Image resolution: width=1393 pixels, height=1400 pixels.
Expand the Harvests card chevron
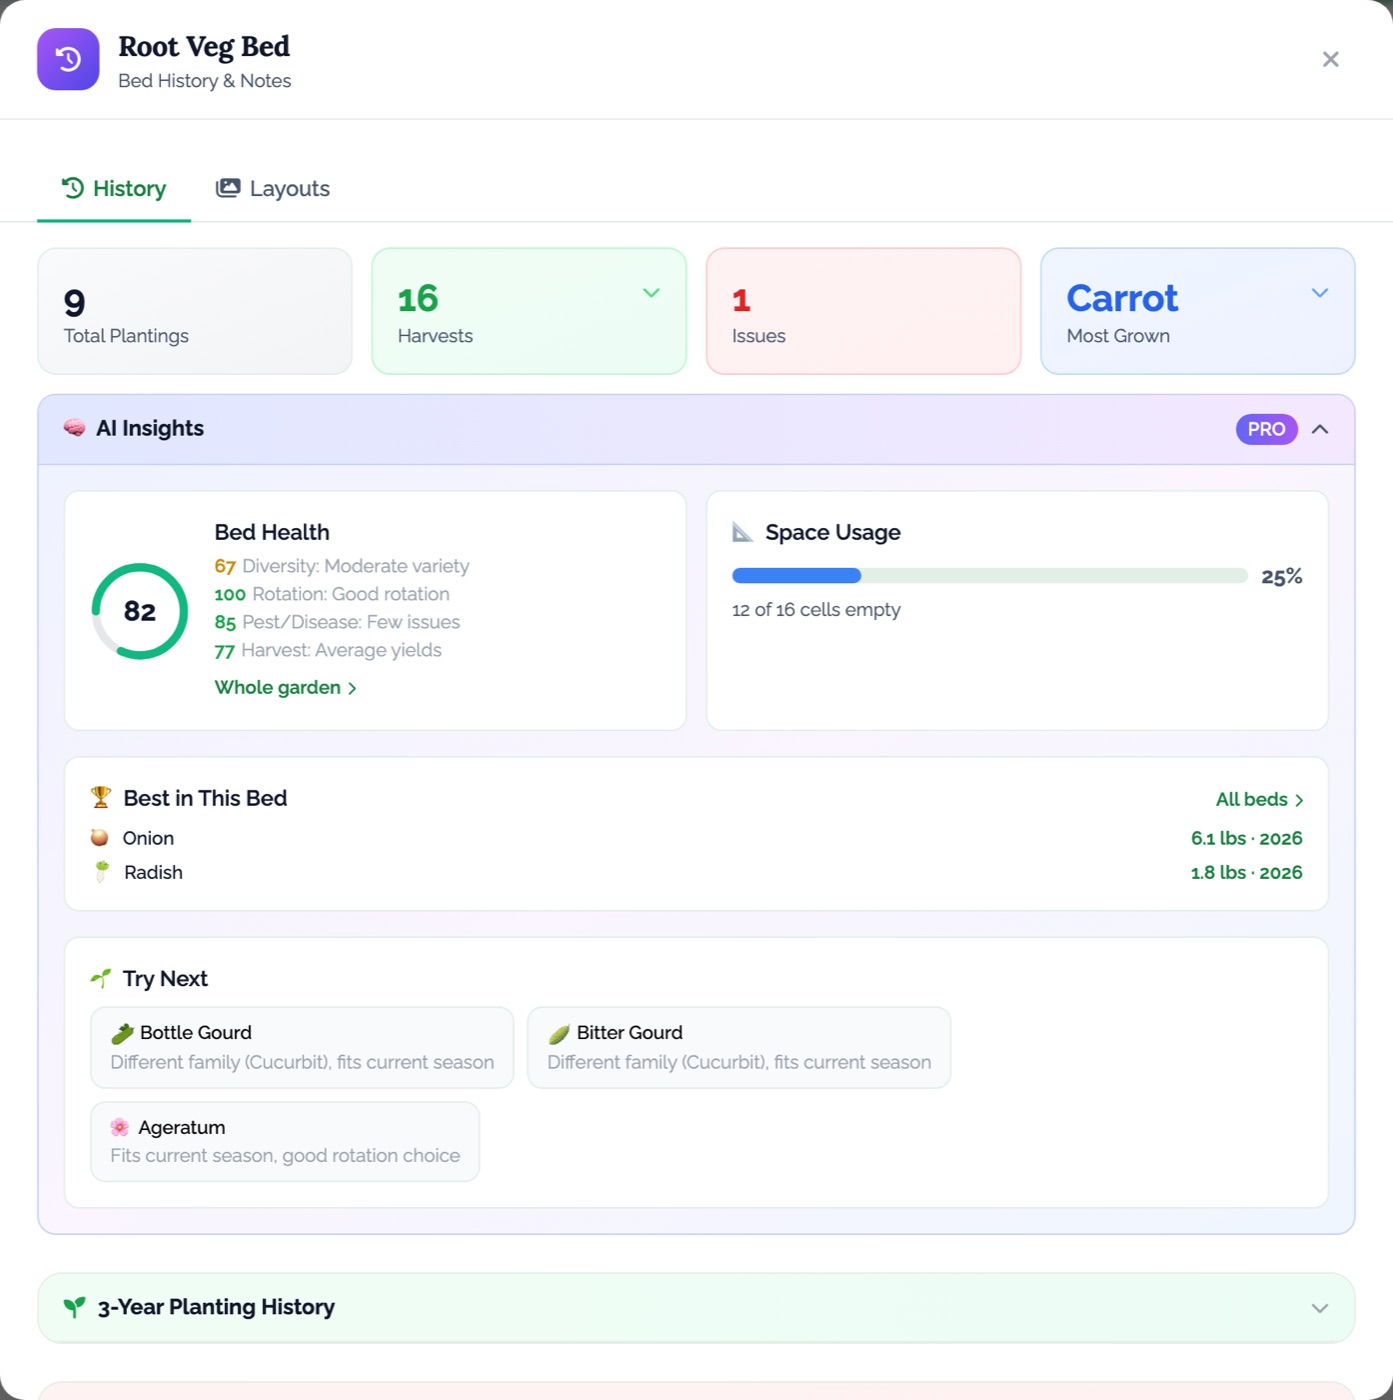pyautogui.click(x=651, y=293)
